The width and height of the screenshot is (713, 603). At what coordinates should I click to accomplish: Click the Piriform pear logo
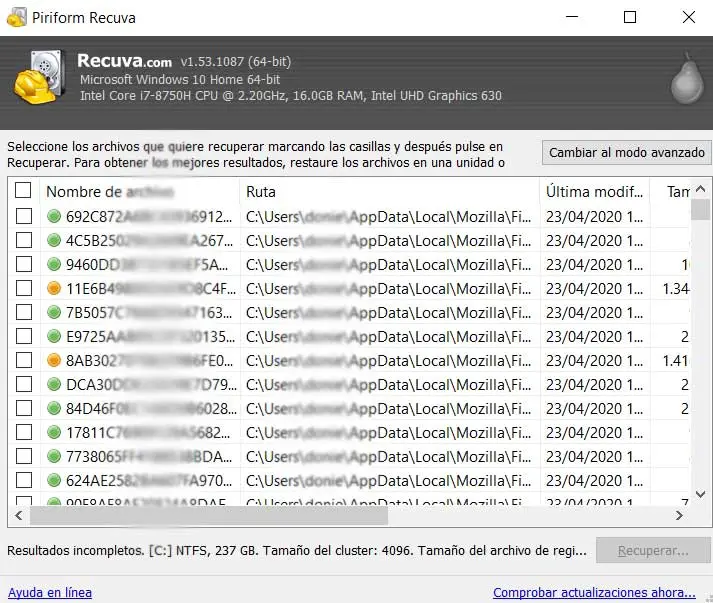click(x=688, y=78)
